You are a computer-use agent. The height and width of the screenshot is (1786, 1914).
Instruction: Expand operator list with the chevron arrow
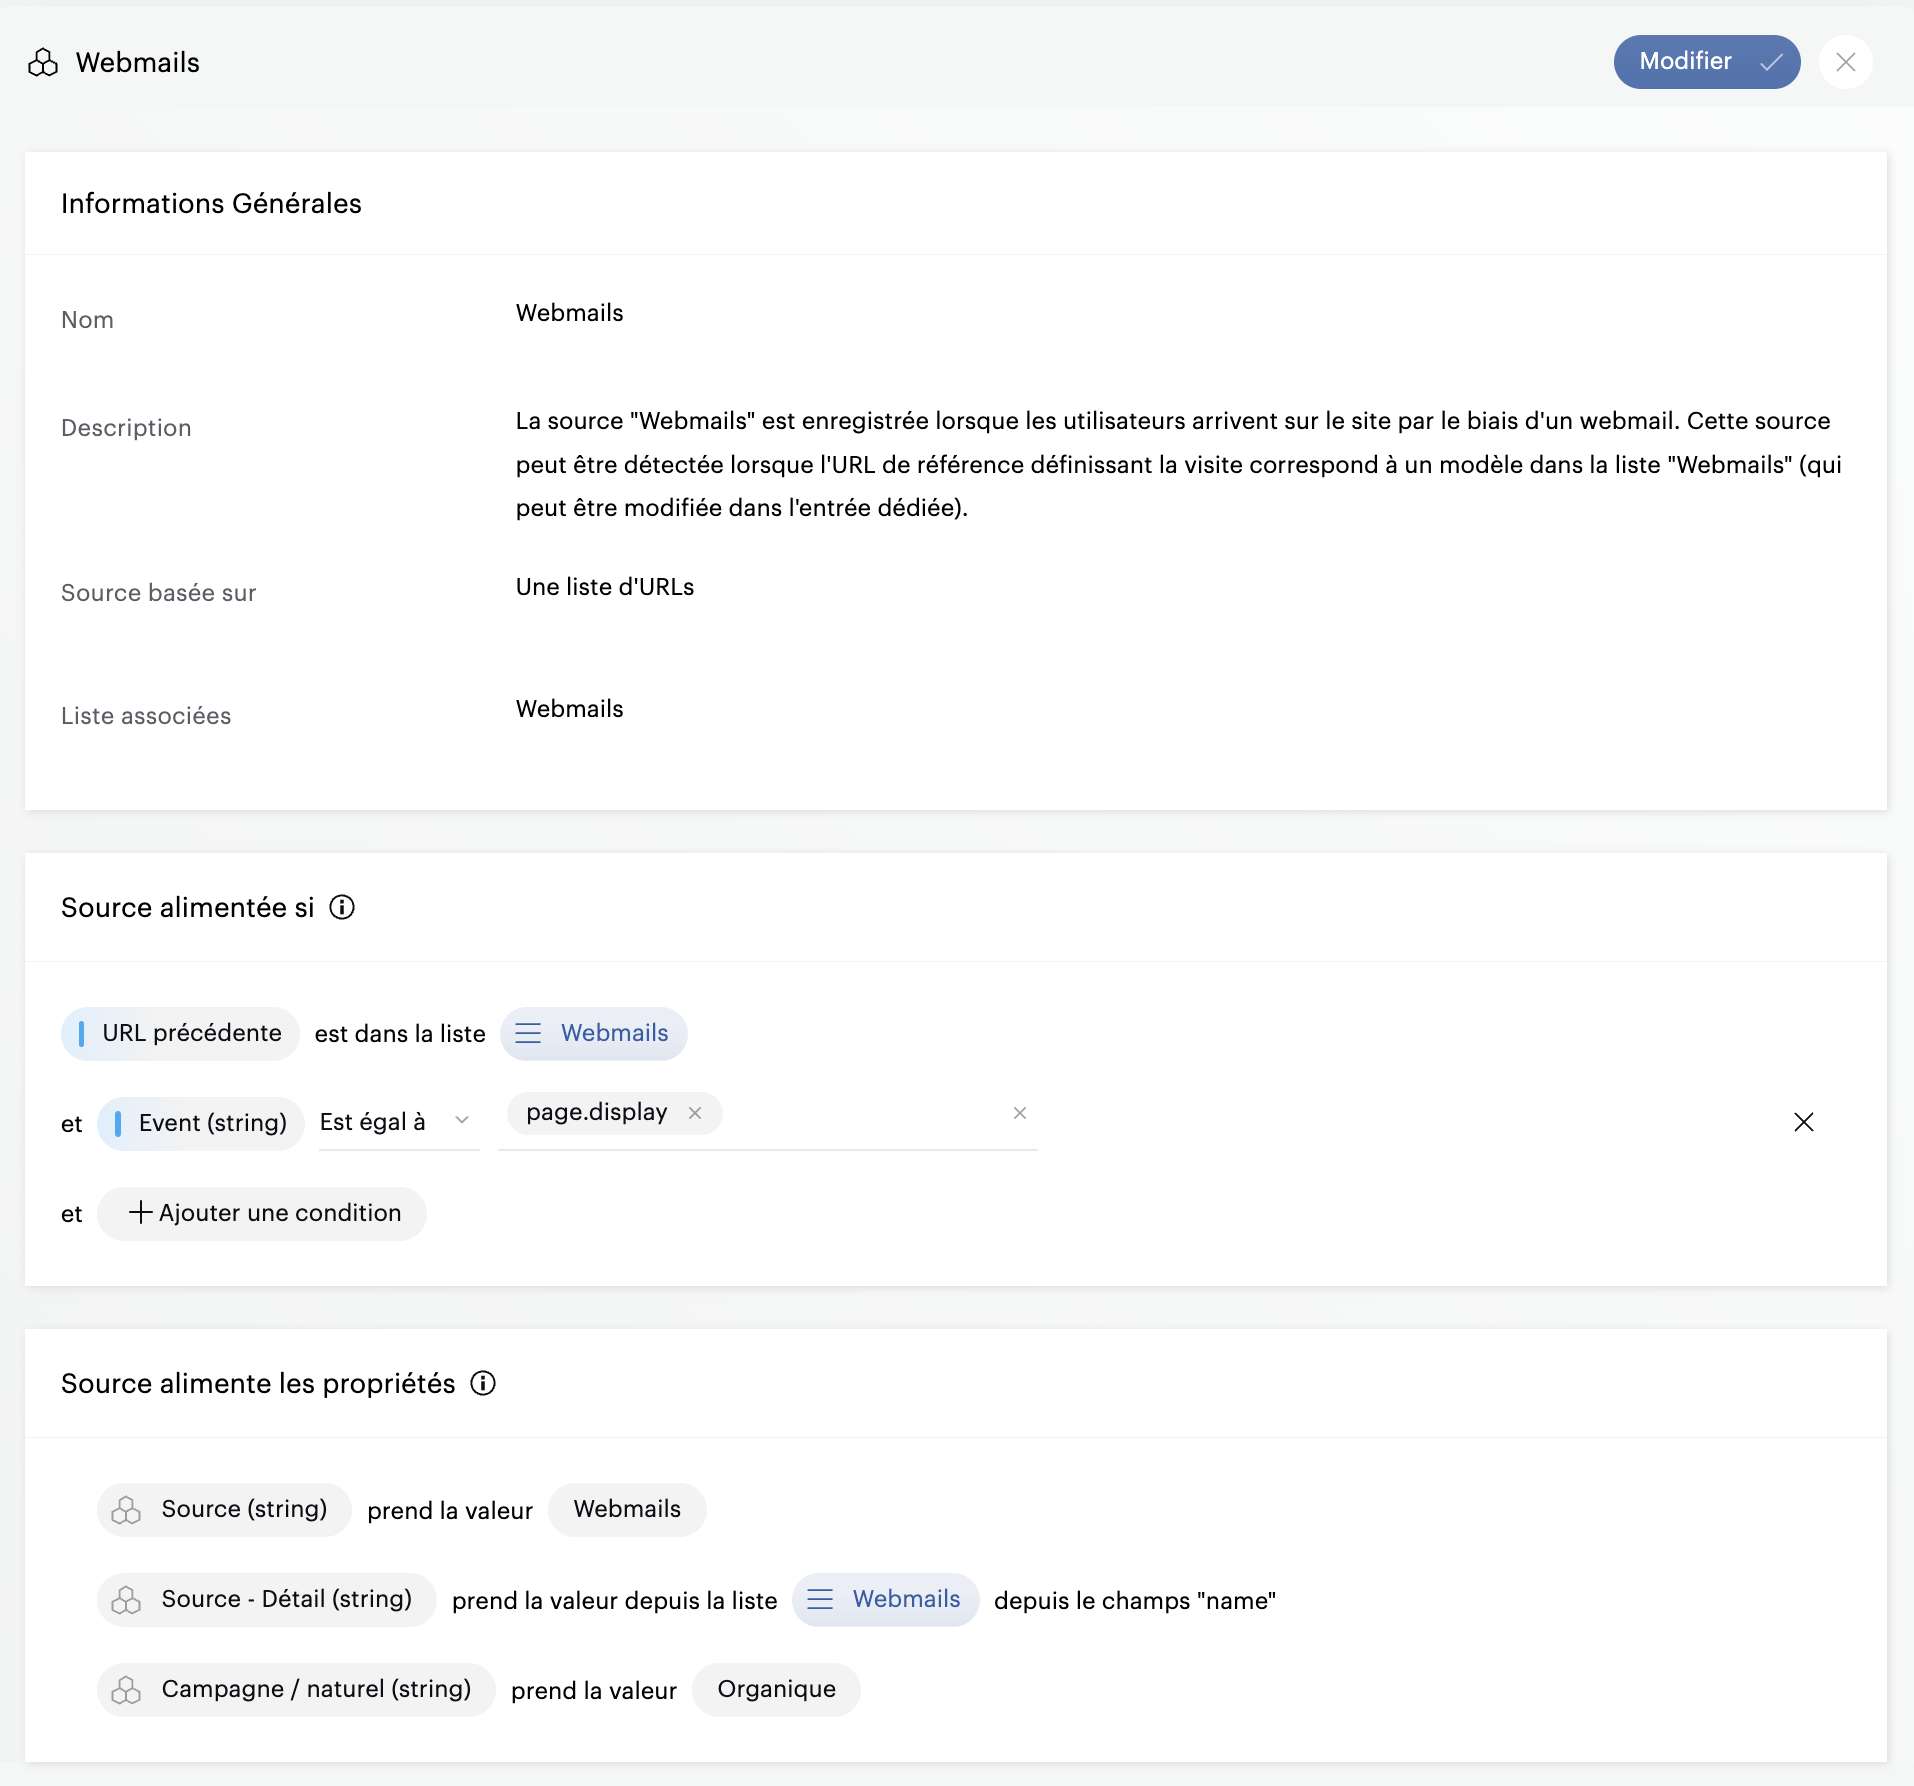[x=462, y=1120]
